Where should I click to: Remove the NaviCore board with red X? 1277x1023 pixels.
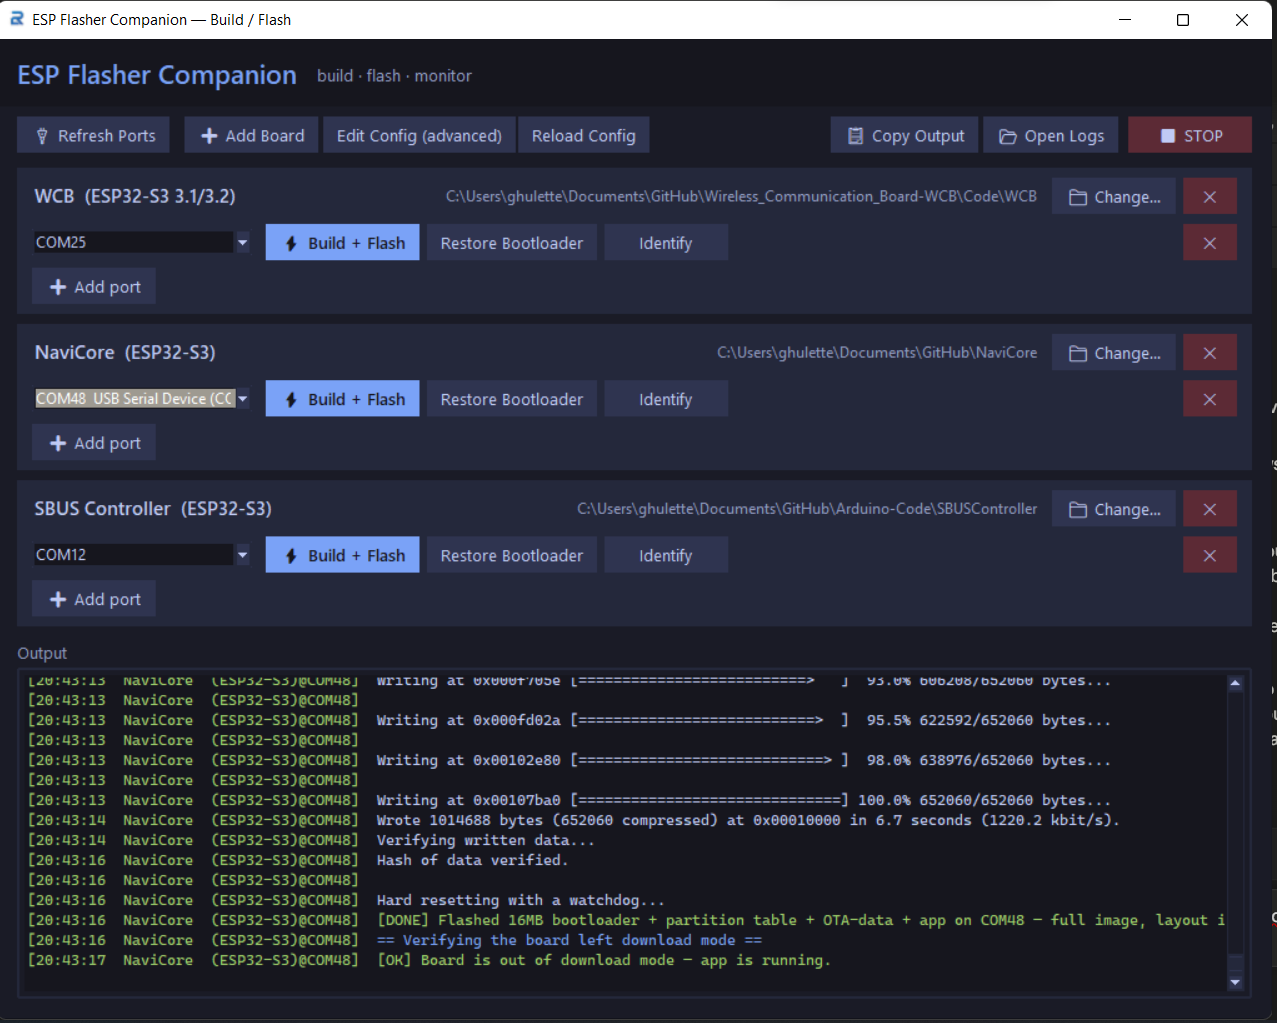coord(1210,352)
